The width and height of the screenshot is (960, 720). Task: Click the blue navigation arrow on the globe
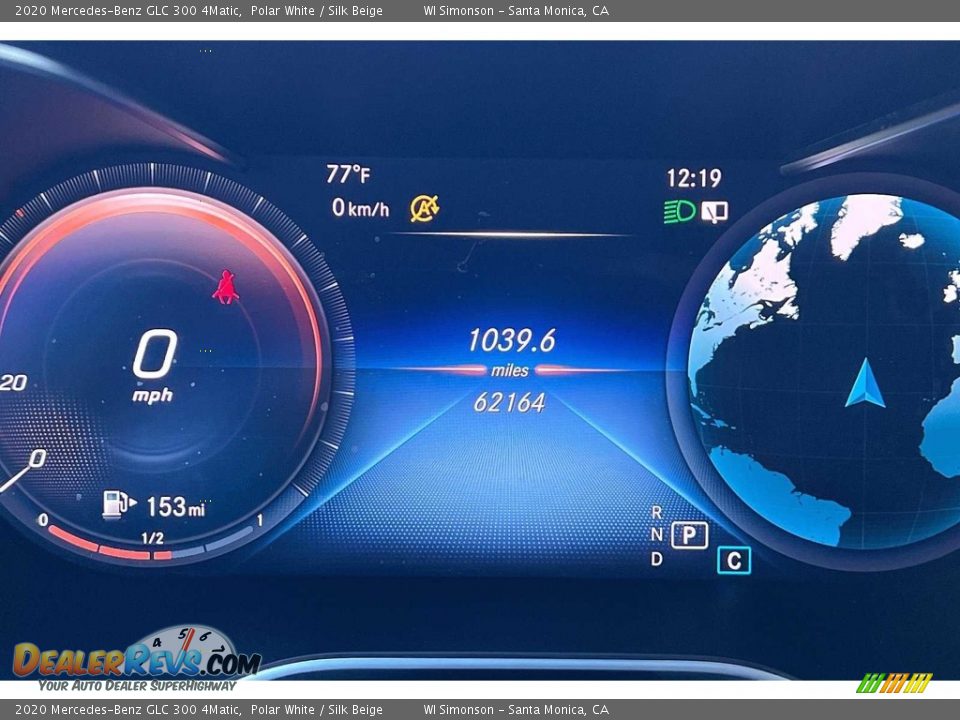[x=865, y=383]
